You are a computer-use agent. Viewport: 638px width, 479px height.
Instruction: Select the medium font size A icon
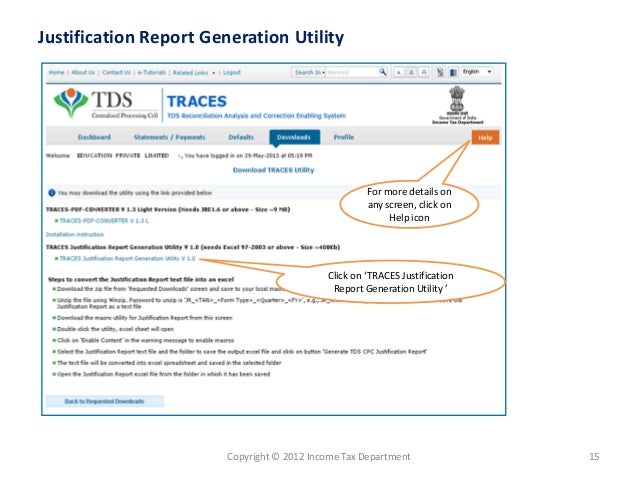coord(411,72)
